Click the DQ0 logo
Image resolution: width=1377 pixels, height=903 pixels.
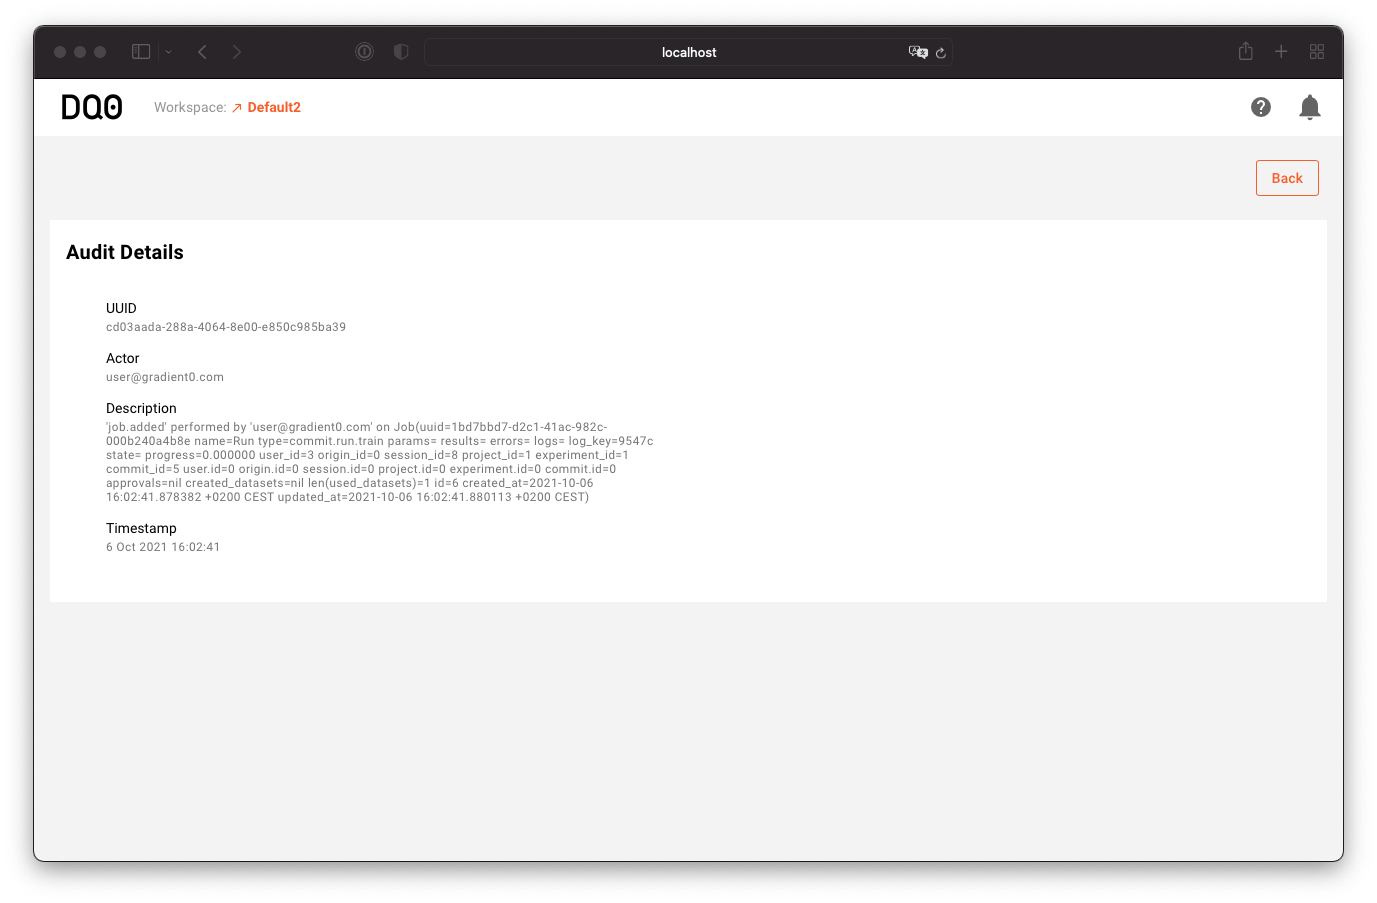pyautogui.click(x=92, y=107)
